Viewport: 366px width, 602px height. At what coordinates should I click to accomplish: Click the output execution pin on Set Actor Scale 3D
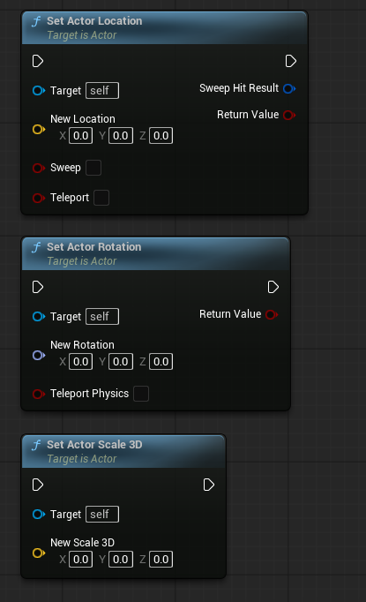209,485
